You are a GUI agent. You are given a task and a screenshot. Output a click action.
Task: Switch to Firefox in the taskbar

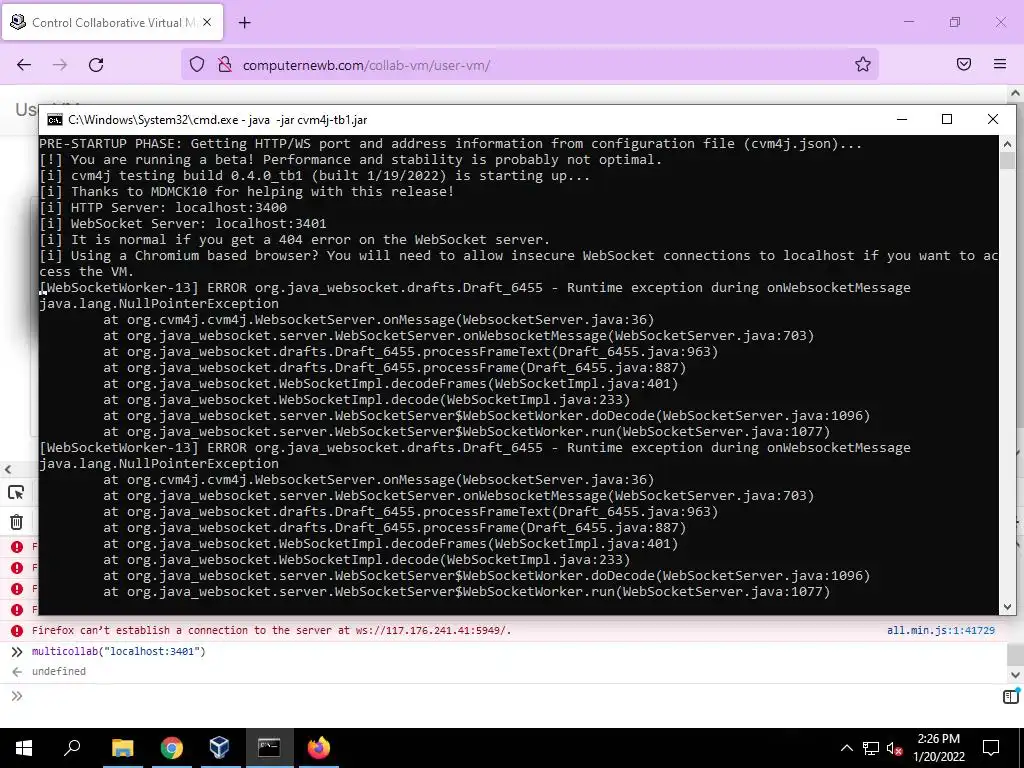tap(319, 748)
